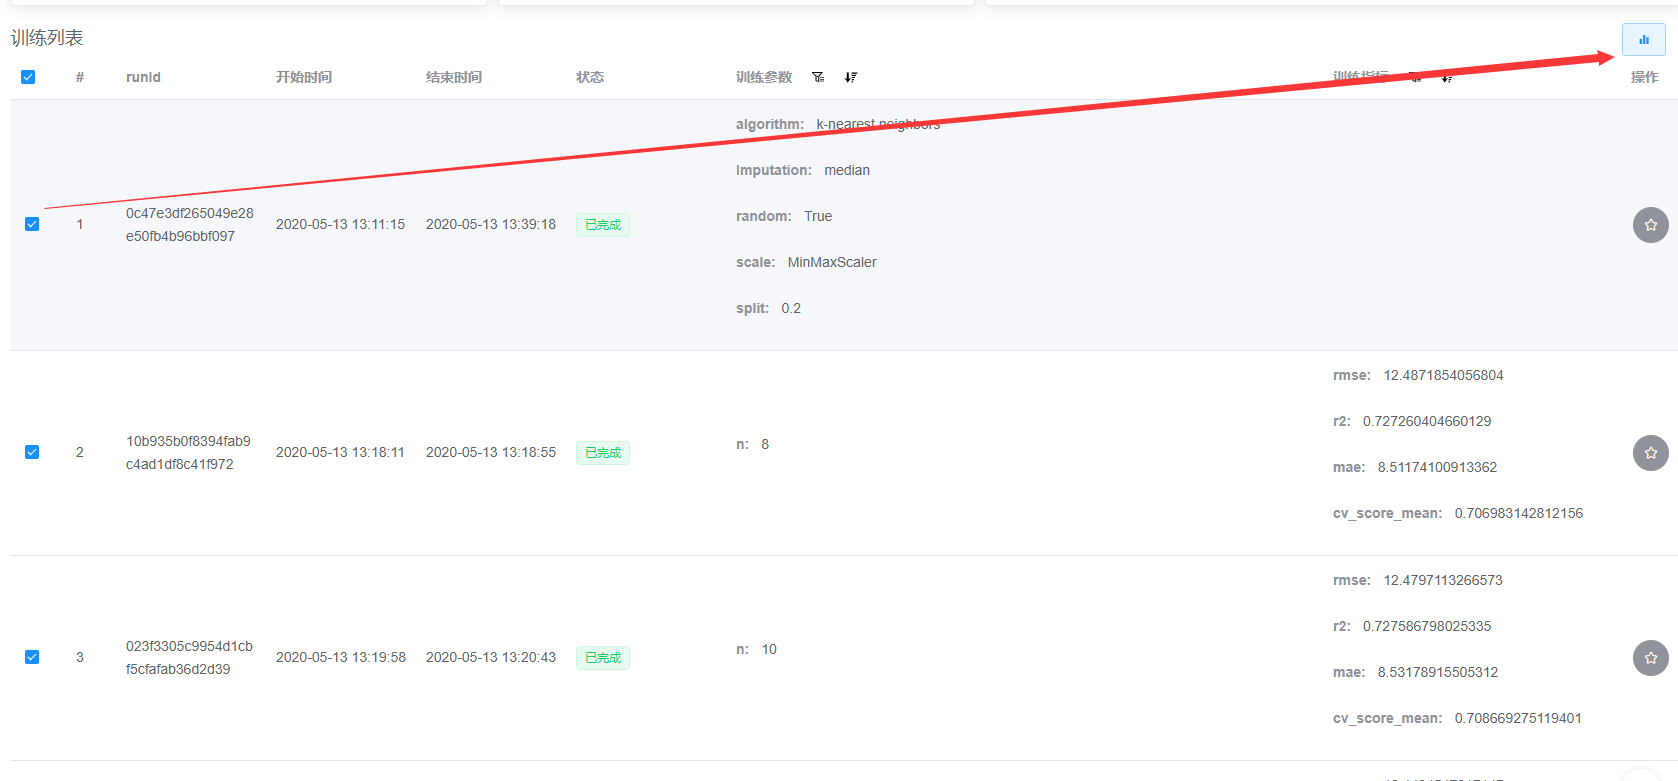Click end time 2020-05-13 13:18:55
Image resolution: width=1678 pixels, height=781 pixels.
tap(491, 452)
